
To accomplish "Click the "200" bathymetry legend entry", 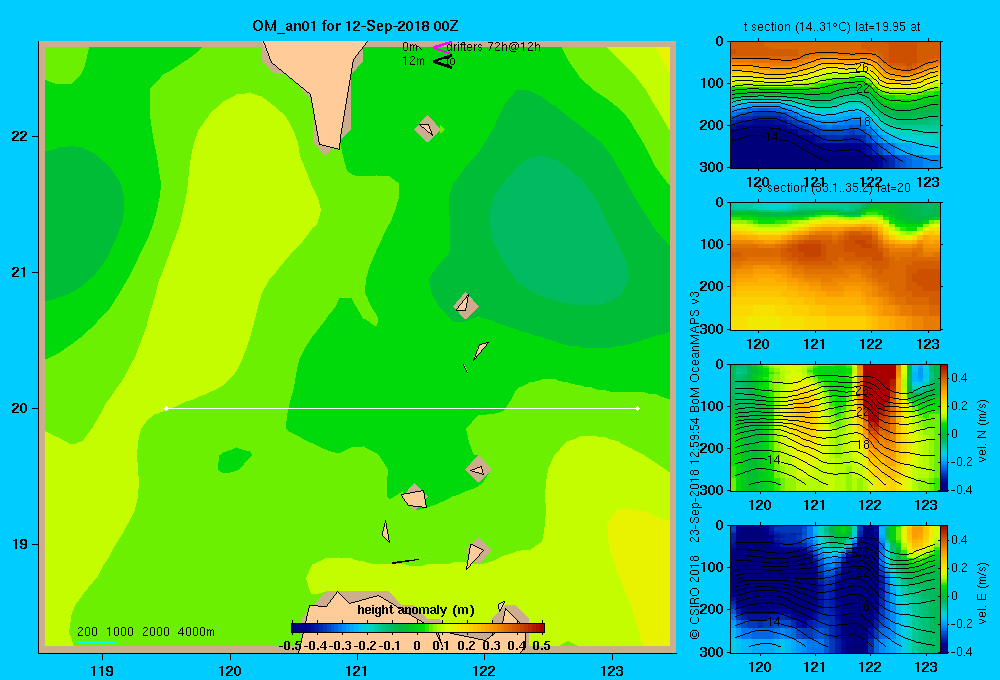I will 87,632.
